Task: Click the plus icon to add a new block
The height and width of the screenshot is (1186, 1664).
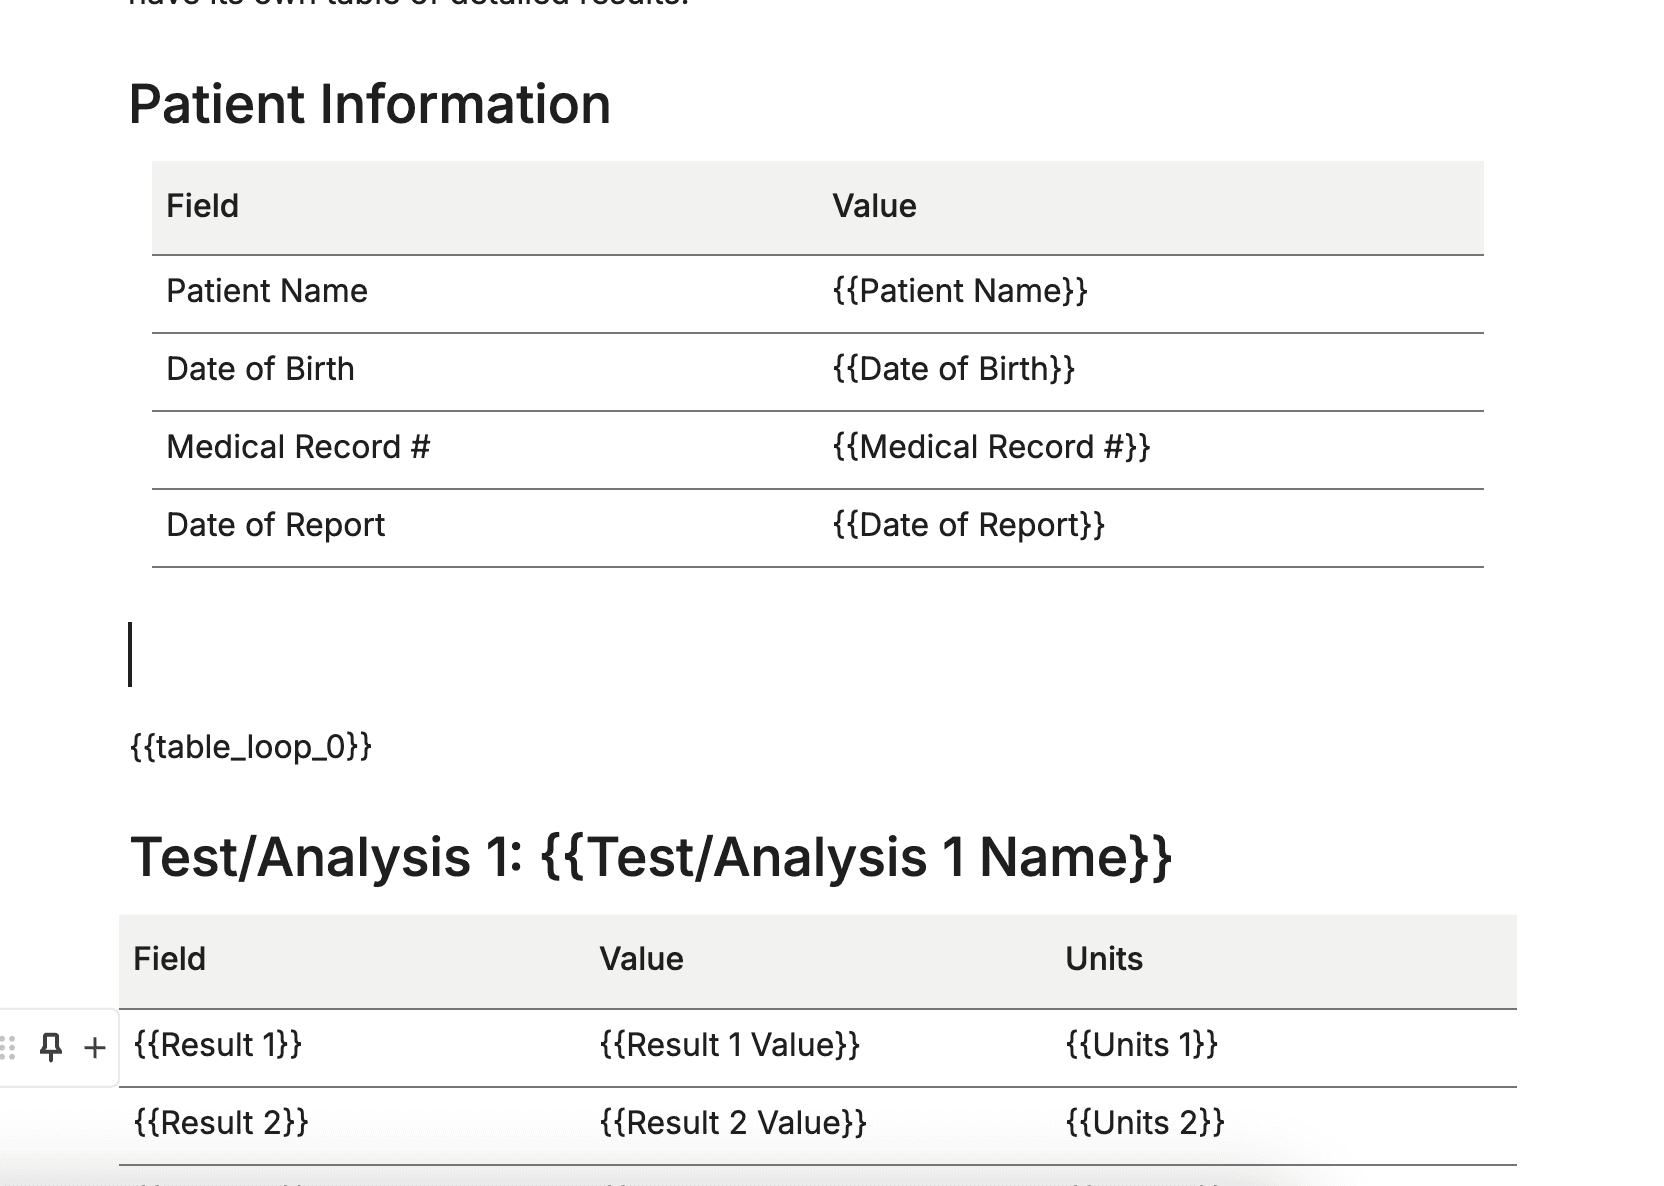Action: [94, 1046]
